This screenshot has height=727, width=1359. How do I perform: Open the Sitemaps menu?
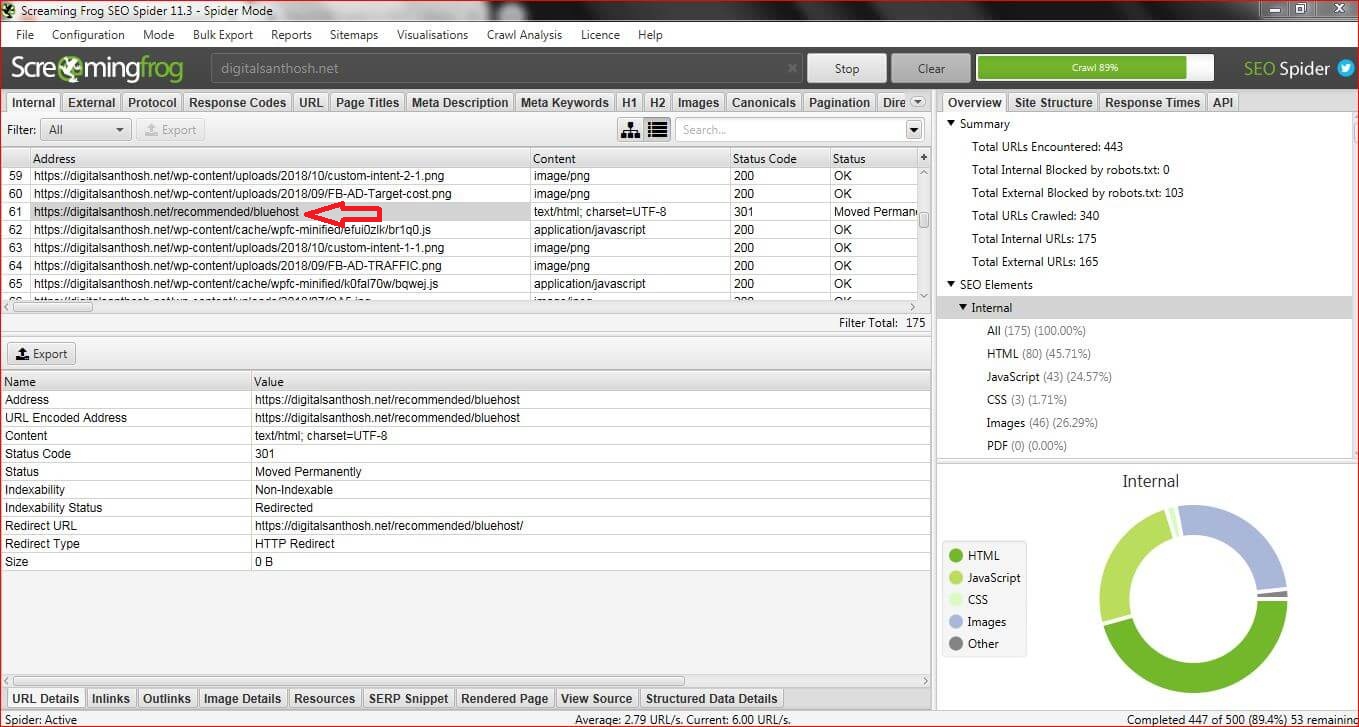pos(354,35)
